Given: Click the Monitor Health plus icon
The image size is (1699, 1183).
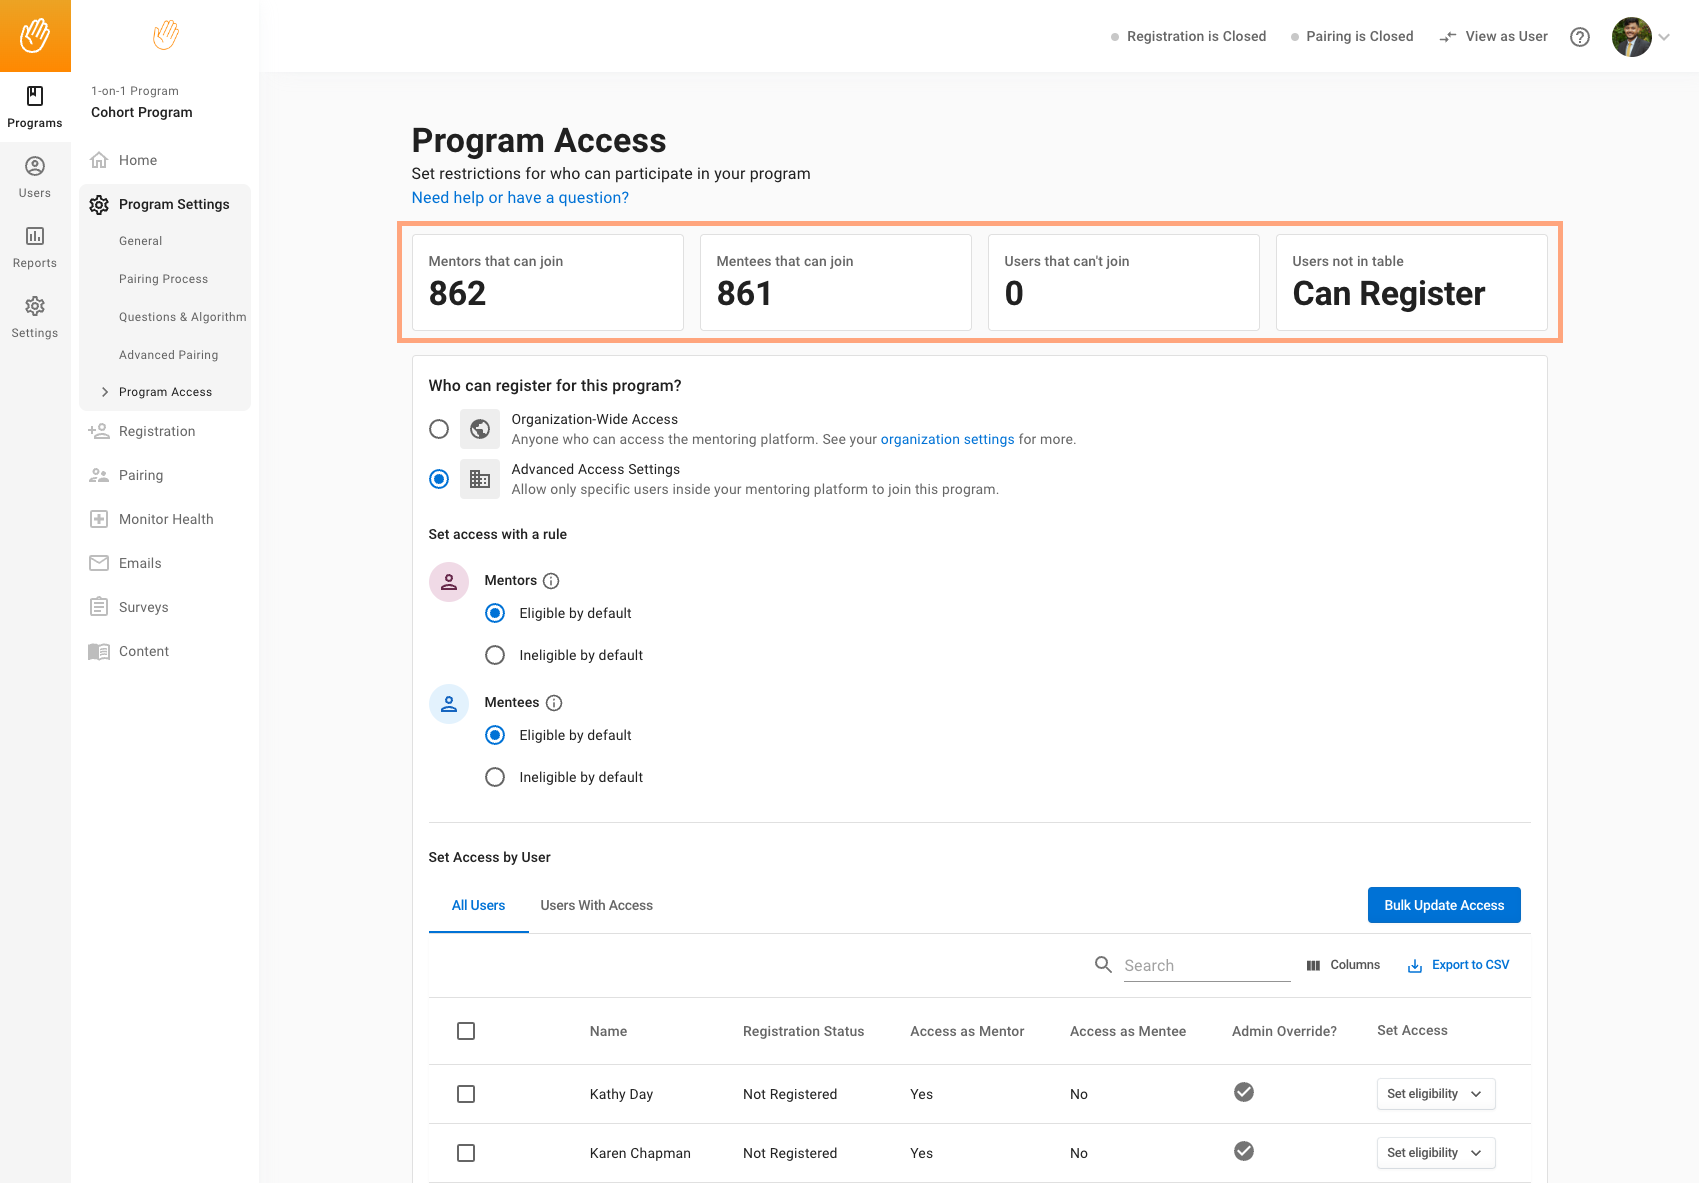Looking at the screenshot, I should click(99, 519).
